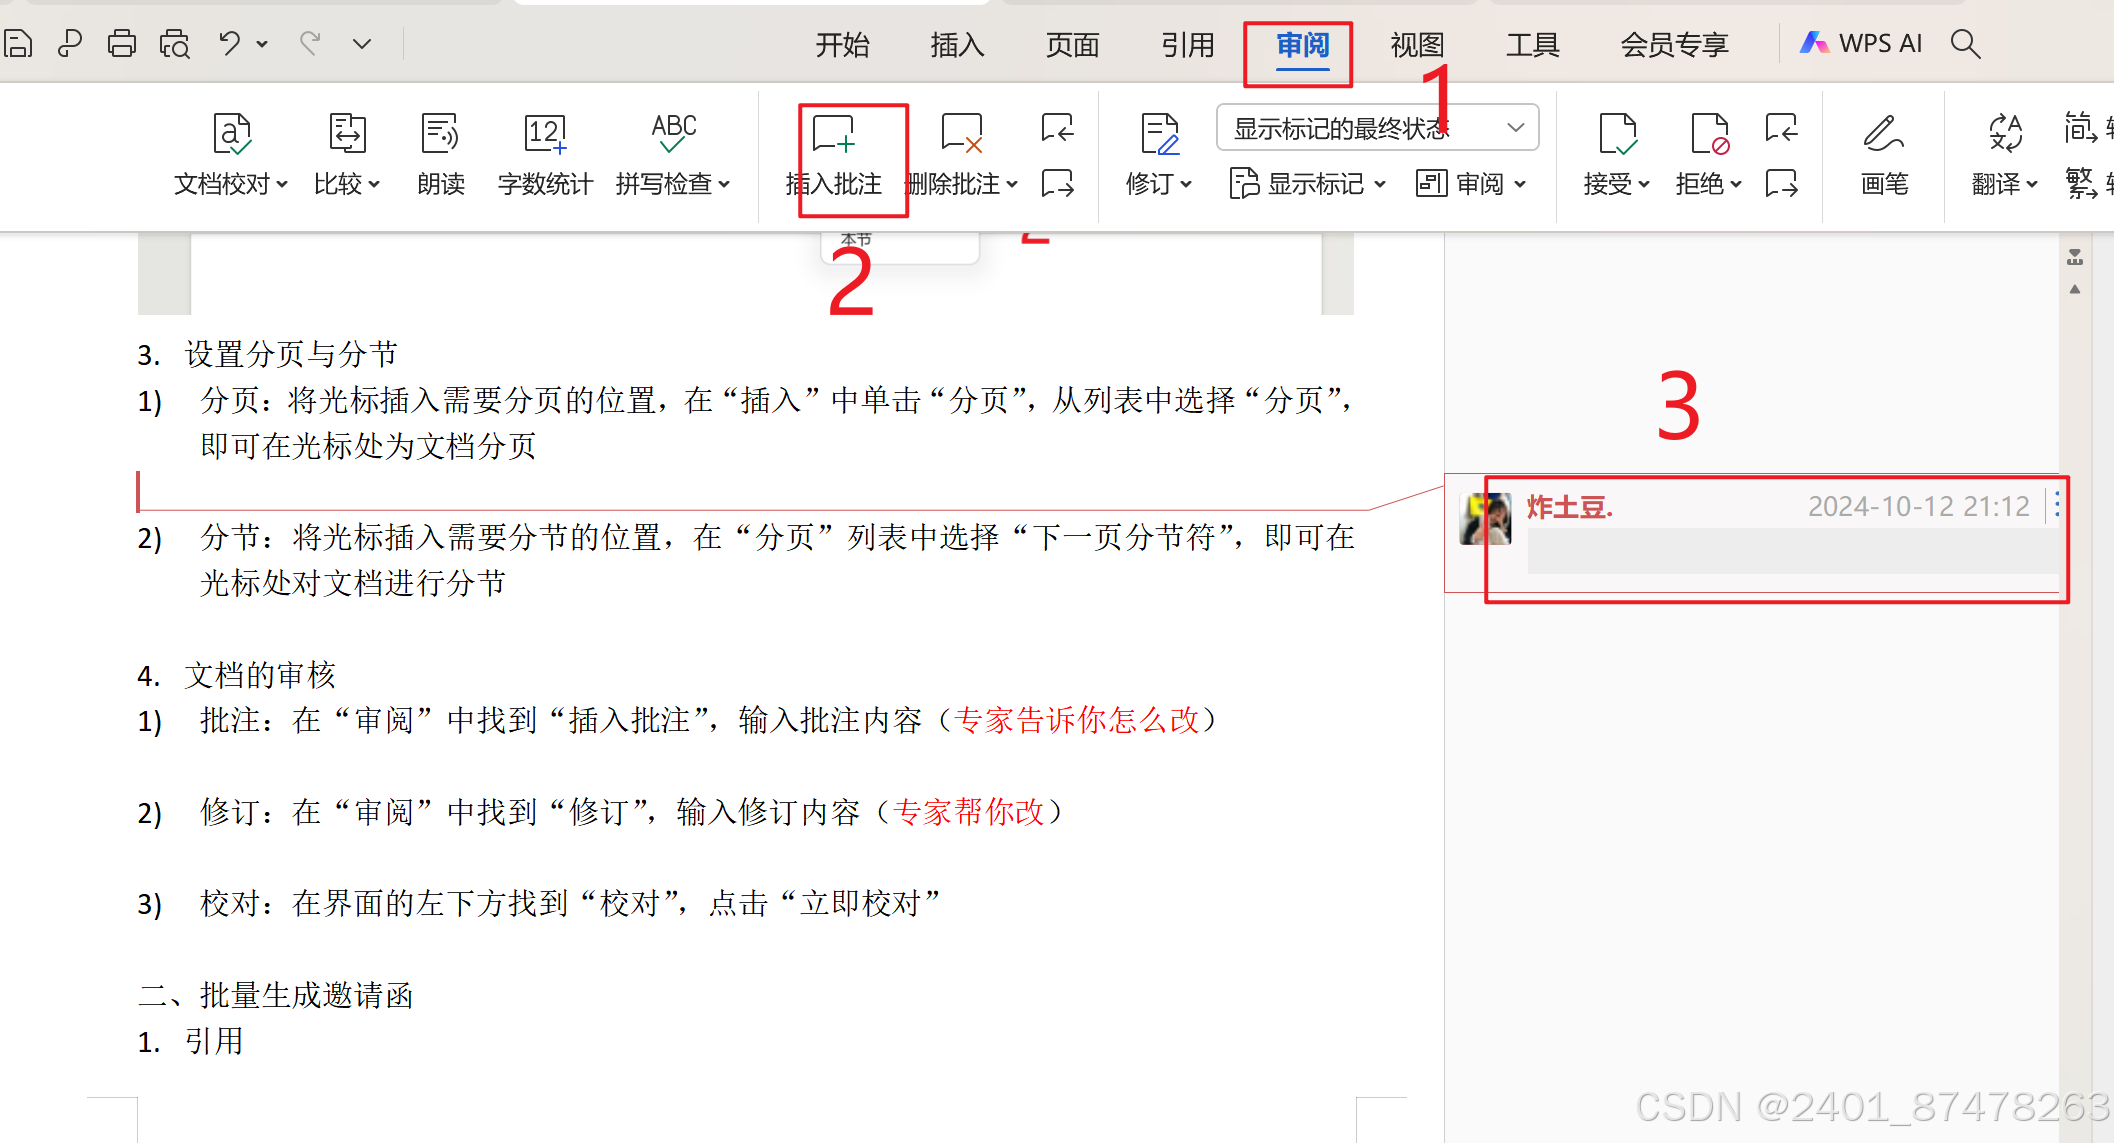This screenshot has height=1143, width=2114.
Task: Switch to the Insert (插入) tab
Action: coord(956,44)
